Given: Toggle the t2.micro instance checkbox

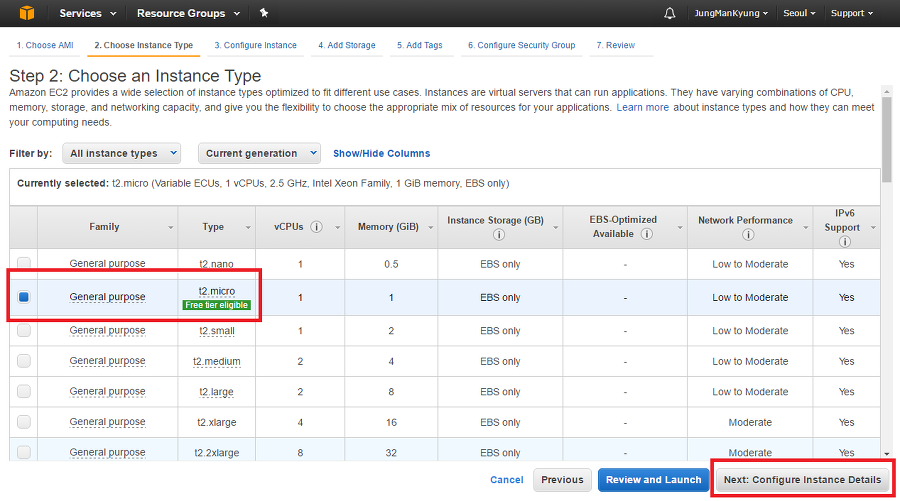Looking at the screenshot, I should tap(24, 297).
